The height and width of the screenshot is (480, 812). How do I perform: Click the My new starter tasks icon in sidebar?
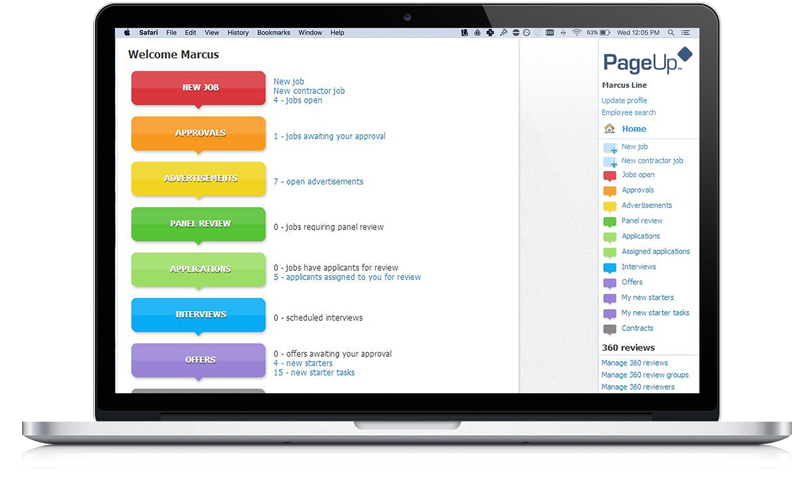pyautogui.click(x=610, y=314)
